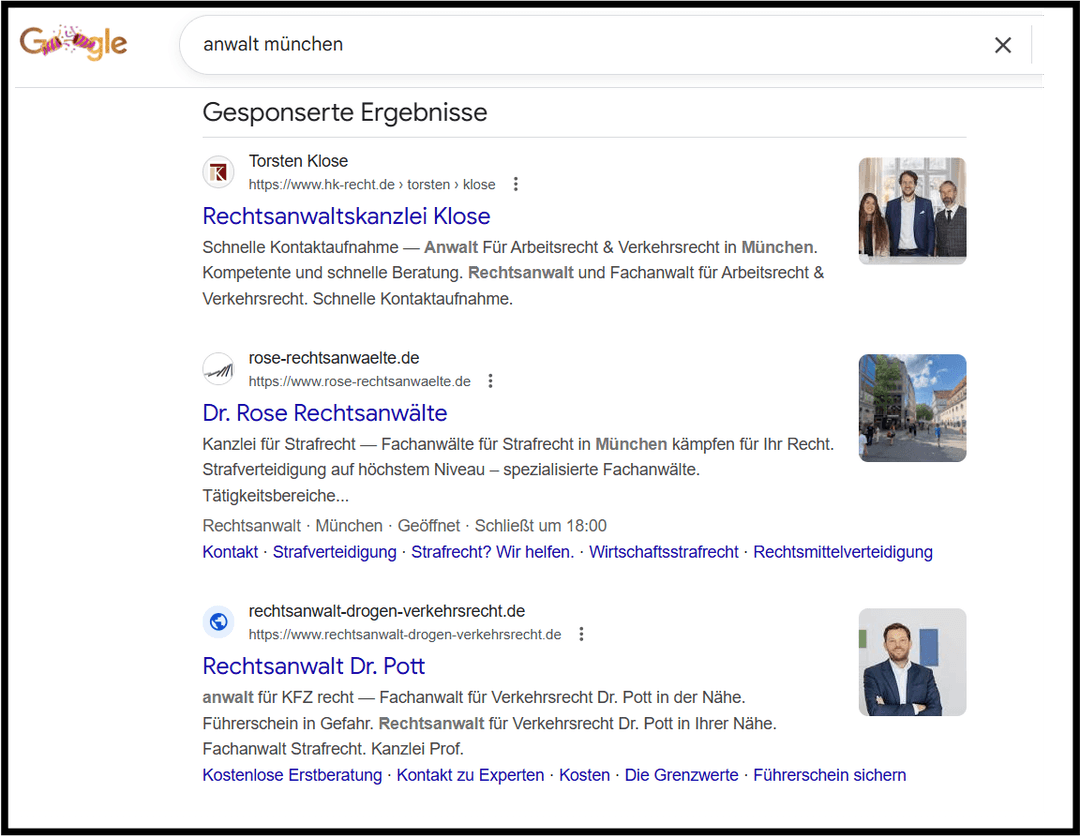1080x836 pixels.
Task: Click the portrait thumbnail of Dr. Pott
Action: pos(911,662)
